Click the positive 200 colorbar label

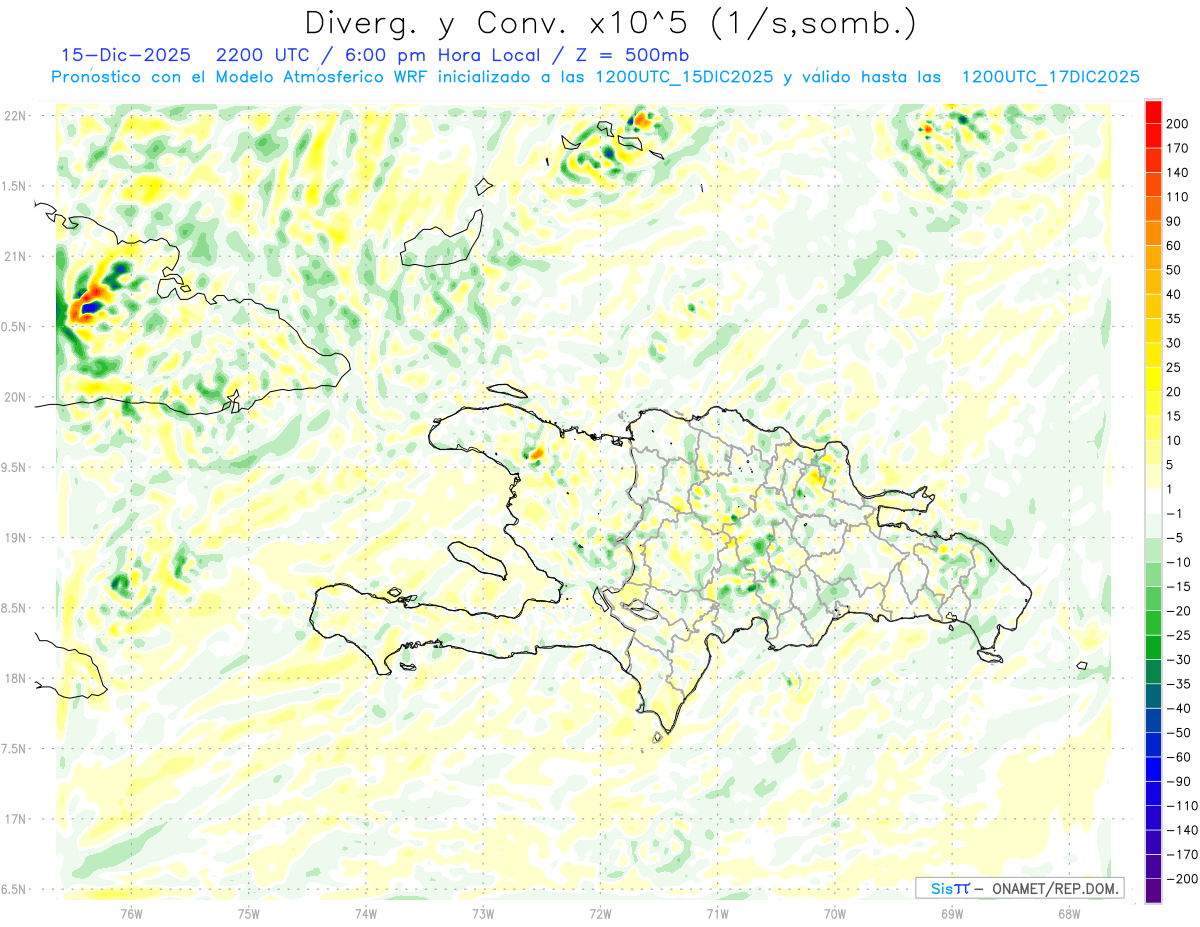point(1179,123)
